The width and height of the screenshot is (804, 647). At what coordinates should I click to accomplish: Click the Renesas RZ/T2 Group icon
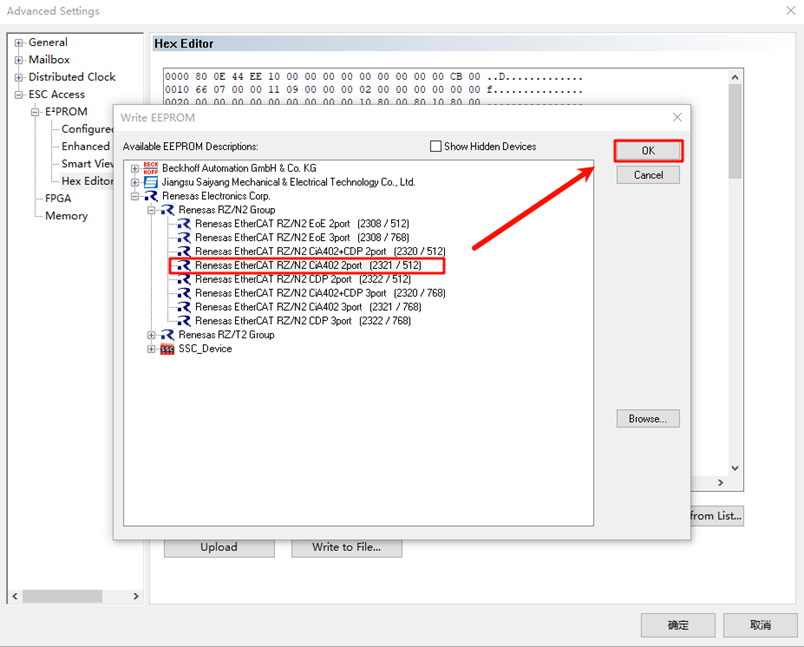167,334
